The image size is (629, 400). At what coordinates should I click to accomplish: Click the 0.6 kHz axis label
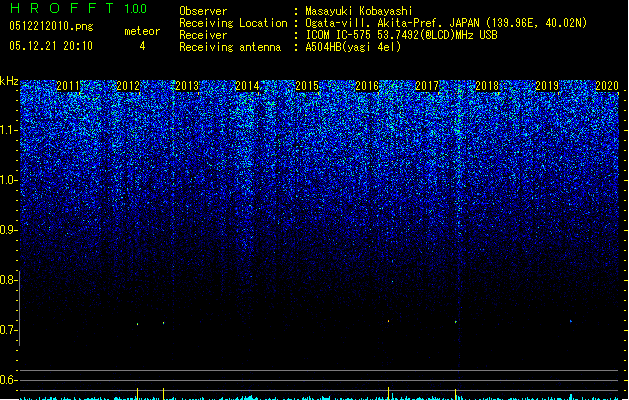[x=8, y=380]
